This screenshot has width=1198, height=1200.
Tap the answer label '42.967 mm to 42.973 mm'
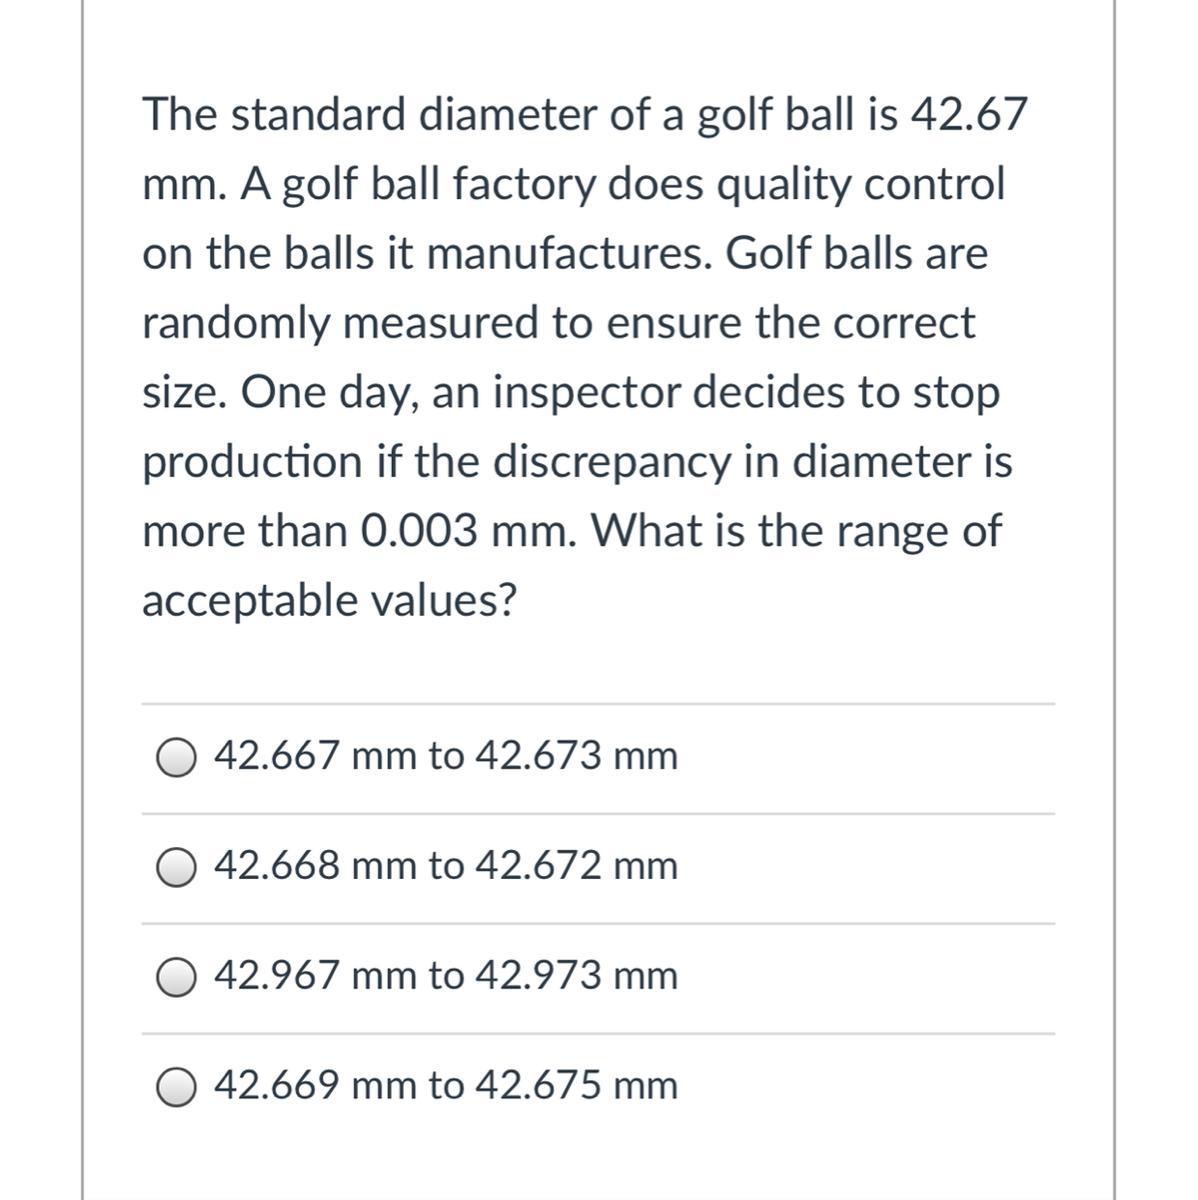[446, 976]
